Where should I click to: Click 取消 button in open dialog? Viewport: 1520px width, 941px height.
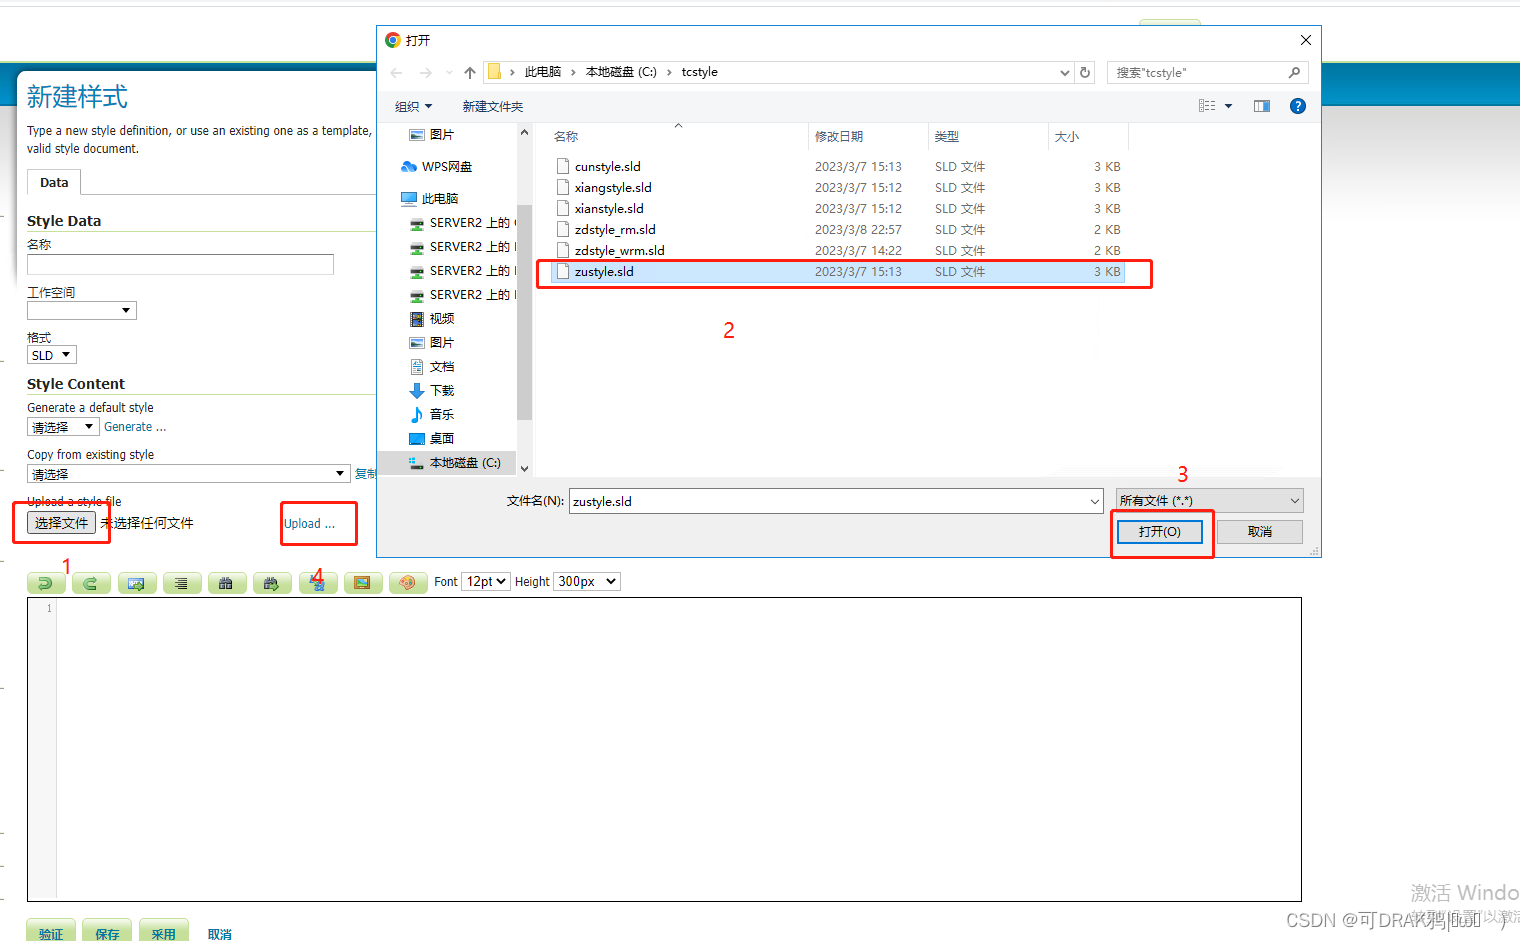point(1260,532)
